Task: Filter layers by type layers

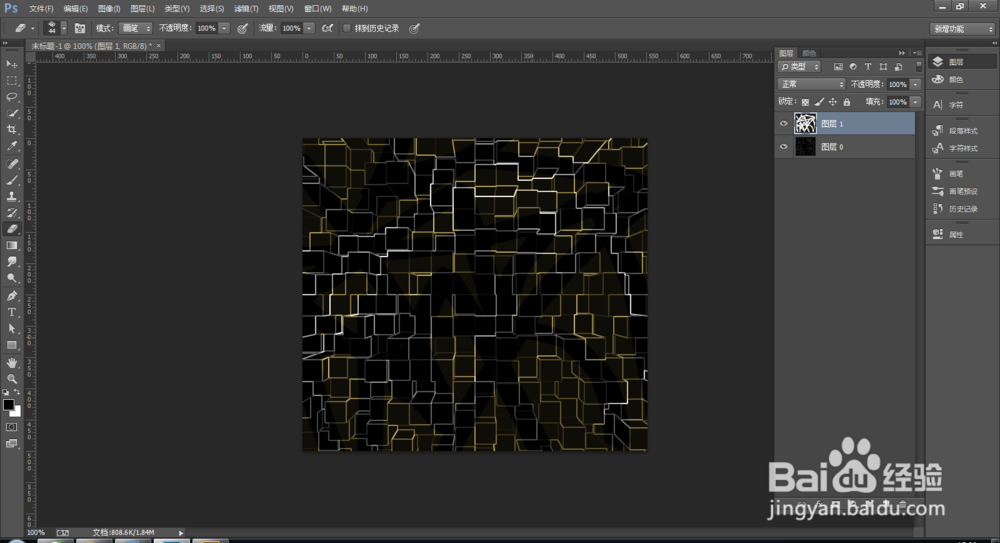Action: [867, 66]
